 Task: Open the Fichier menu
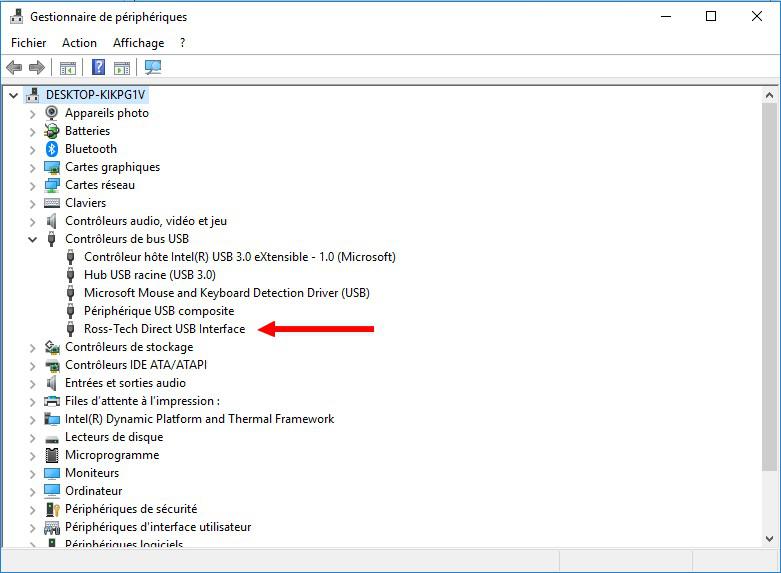[28, 43]
